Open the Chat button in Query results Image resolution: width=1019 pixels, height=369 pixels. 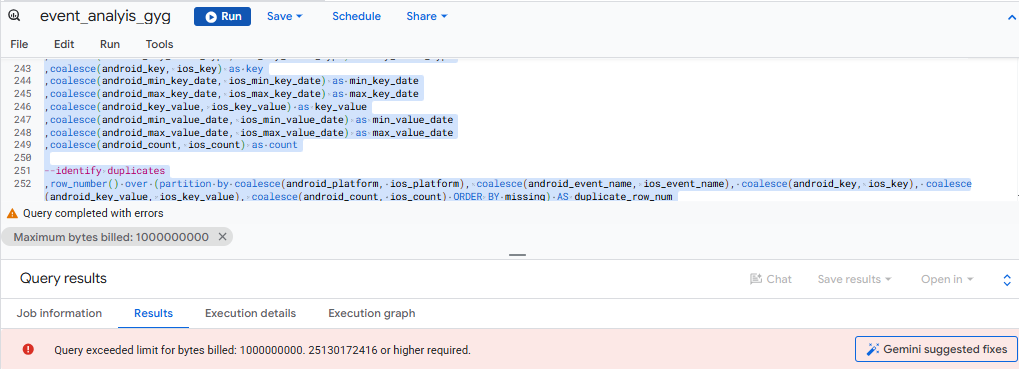(771, 279)
